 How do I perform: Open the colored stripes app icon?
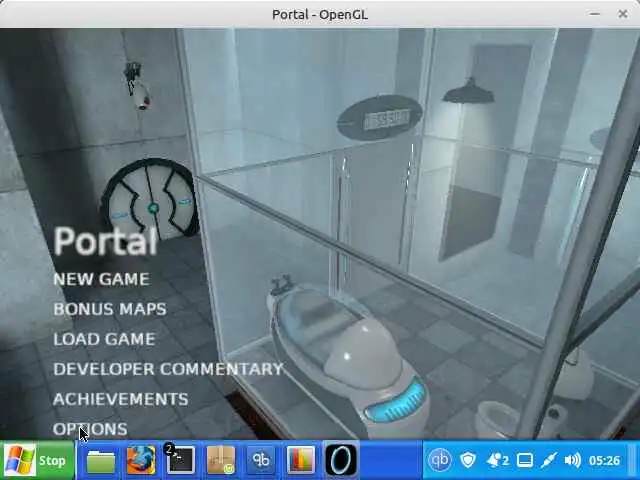[x=301, y=460]
